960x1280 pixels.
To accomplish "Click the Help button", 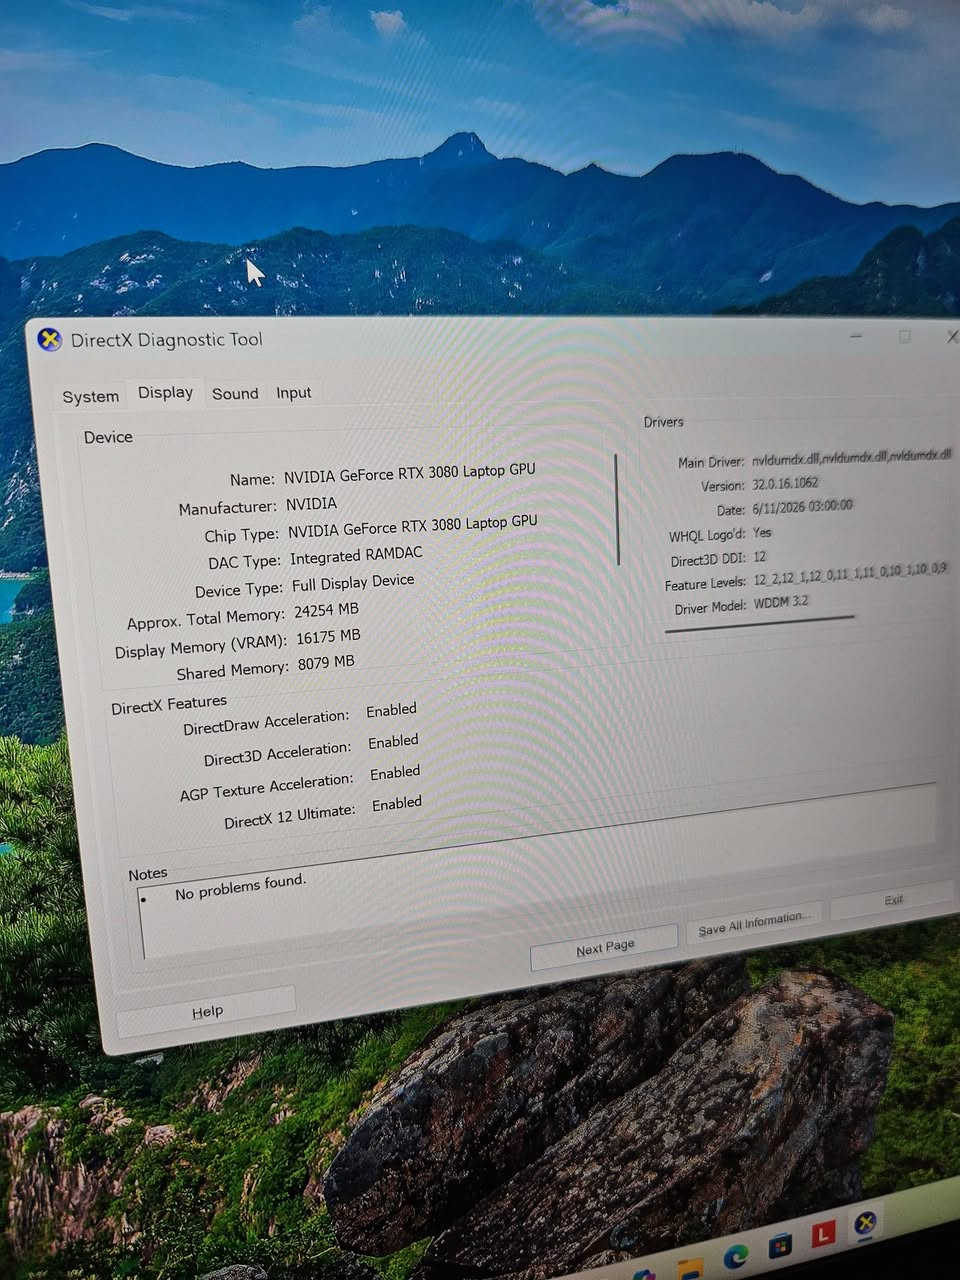I will point(207,1011).
